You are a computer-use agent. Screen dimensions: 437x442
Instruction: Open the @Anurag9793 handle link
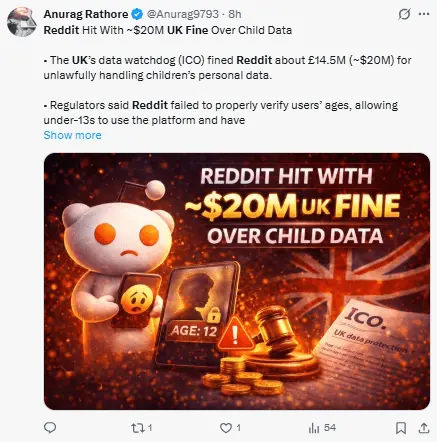183,14
